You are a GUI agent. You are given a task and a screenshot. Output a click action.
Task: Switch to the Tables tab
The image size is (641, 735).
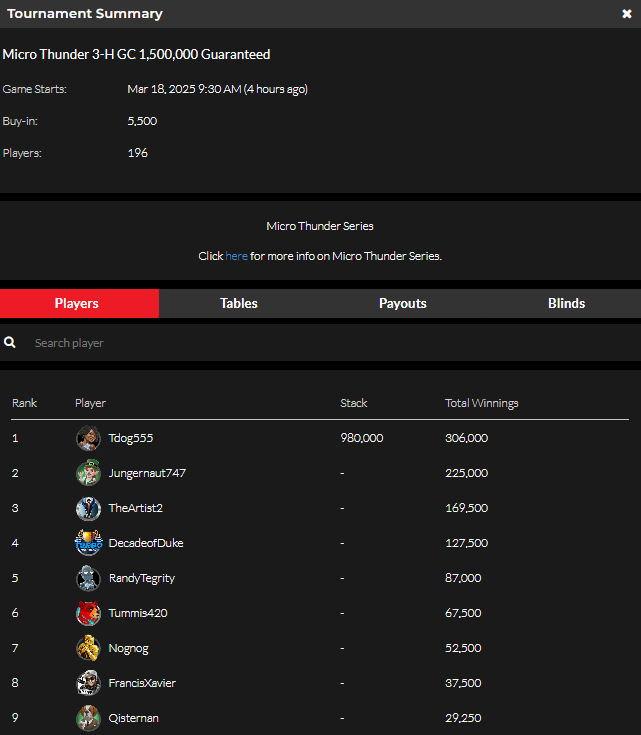tap(239, 303)
